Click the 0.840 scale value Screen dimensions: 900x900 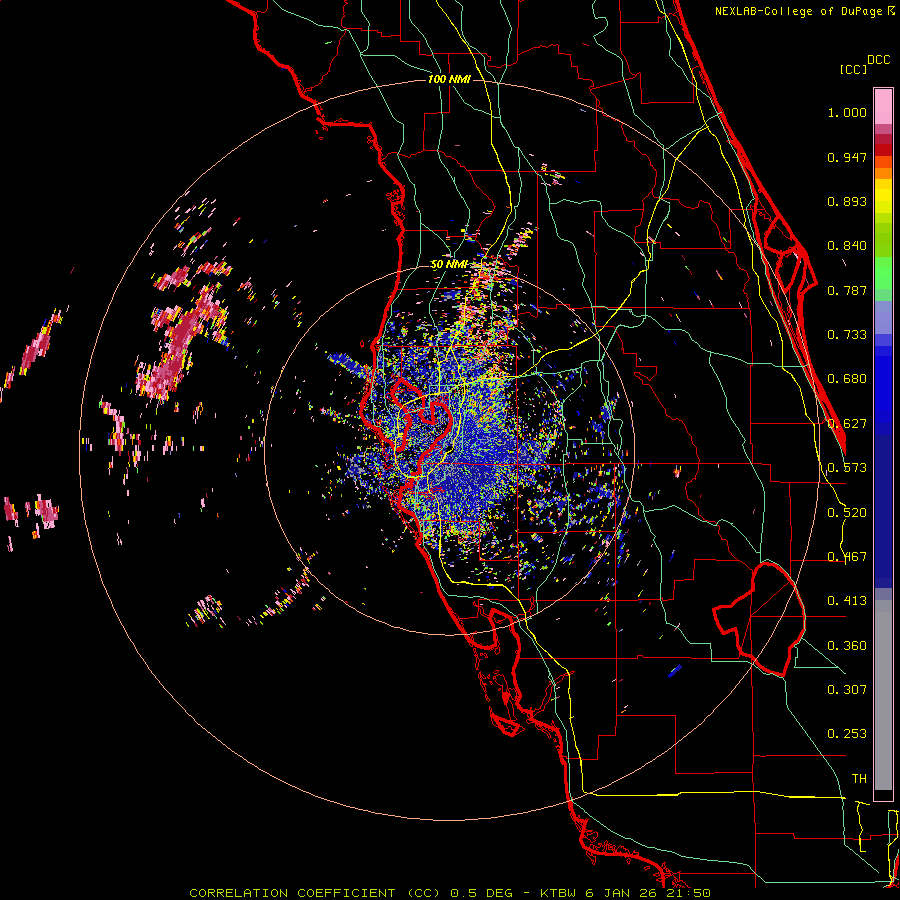[x=847, y=246]
